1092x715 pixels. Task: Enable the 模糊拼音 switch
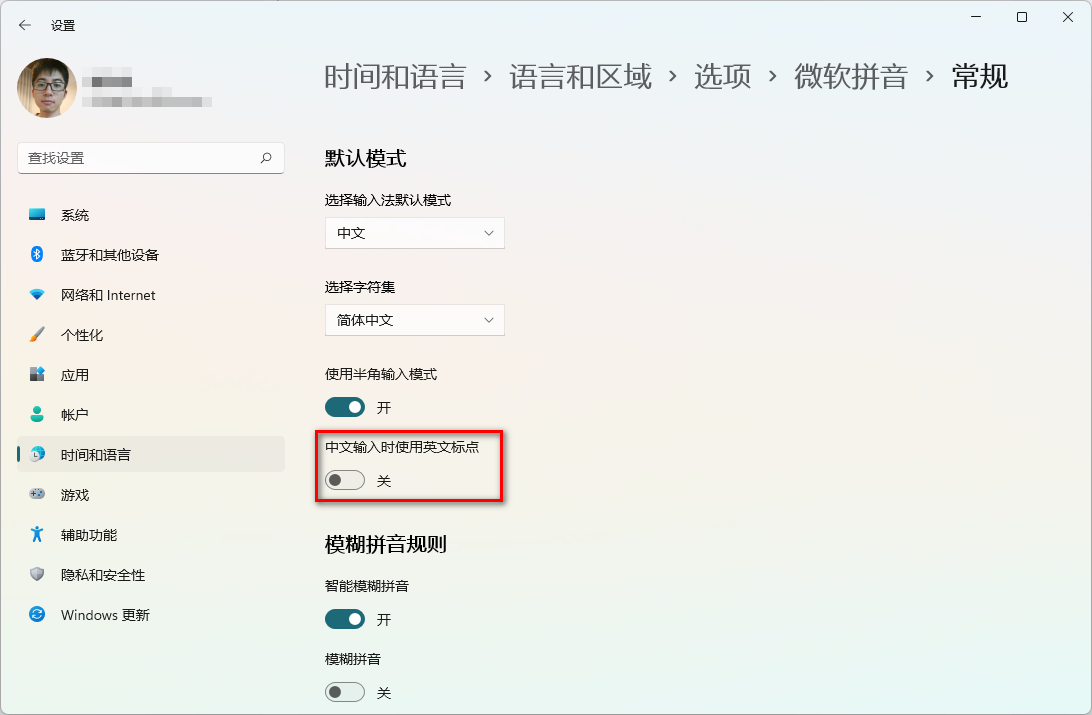(x=345, y=692)
